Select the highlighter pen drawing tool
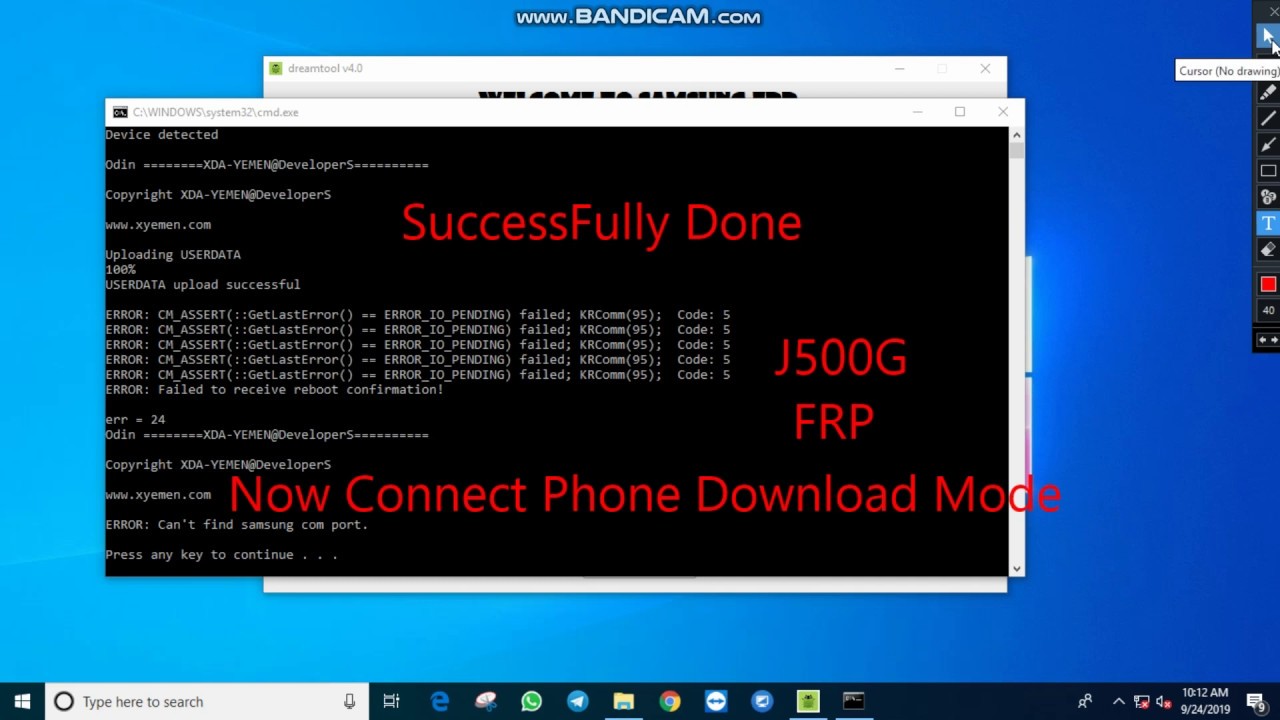 point(1268,92)
